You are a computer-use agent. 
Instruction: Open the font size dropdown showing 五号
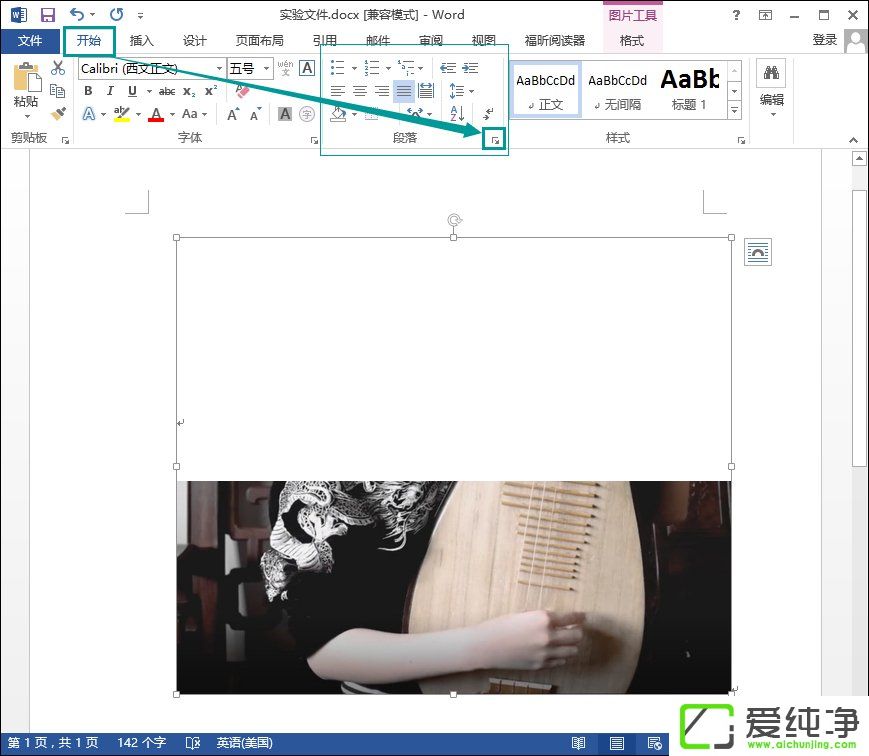(x=267, y=68)
